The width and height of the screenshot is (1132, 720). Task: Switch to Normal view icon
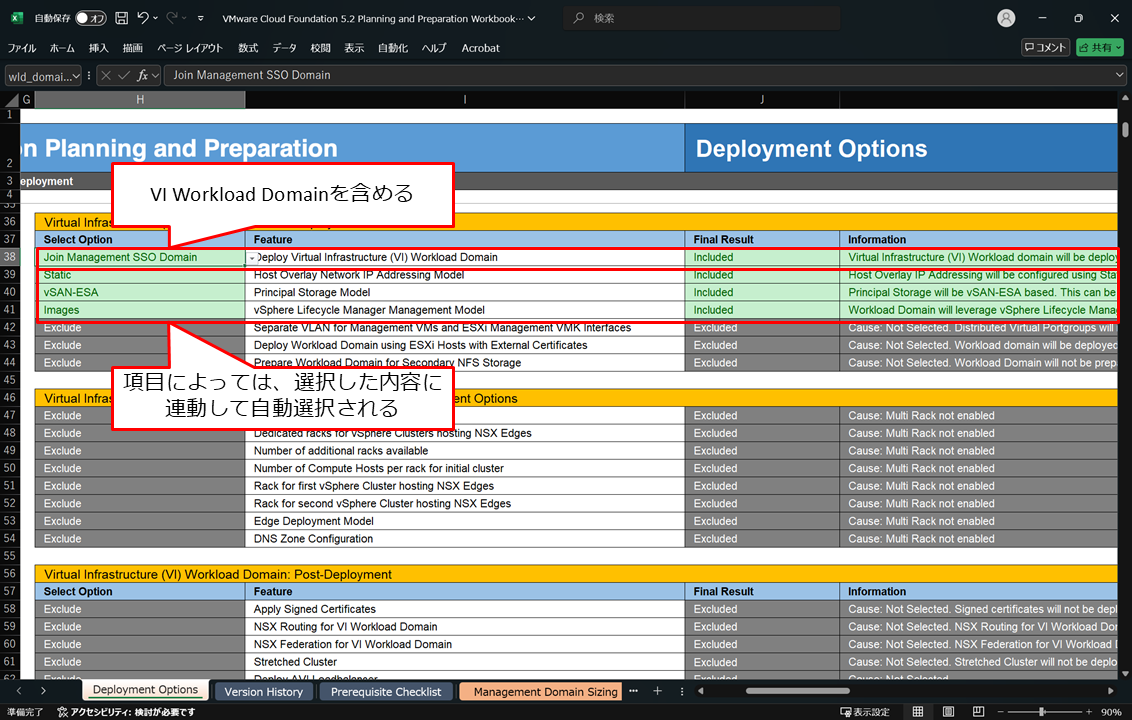[x=918, y=712]
